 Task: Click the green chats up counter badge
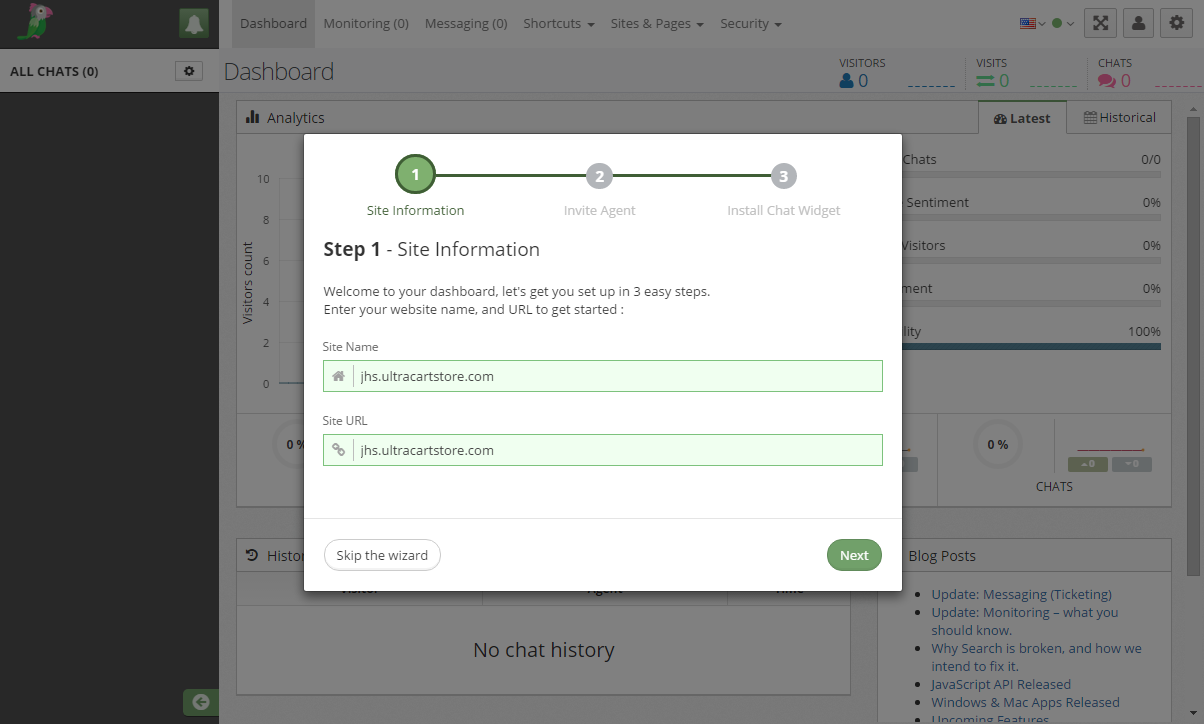pyautogui.click(x=1088, y=464)
